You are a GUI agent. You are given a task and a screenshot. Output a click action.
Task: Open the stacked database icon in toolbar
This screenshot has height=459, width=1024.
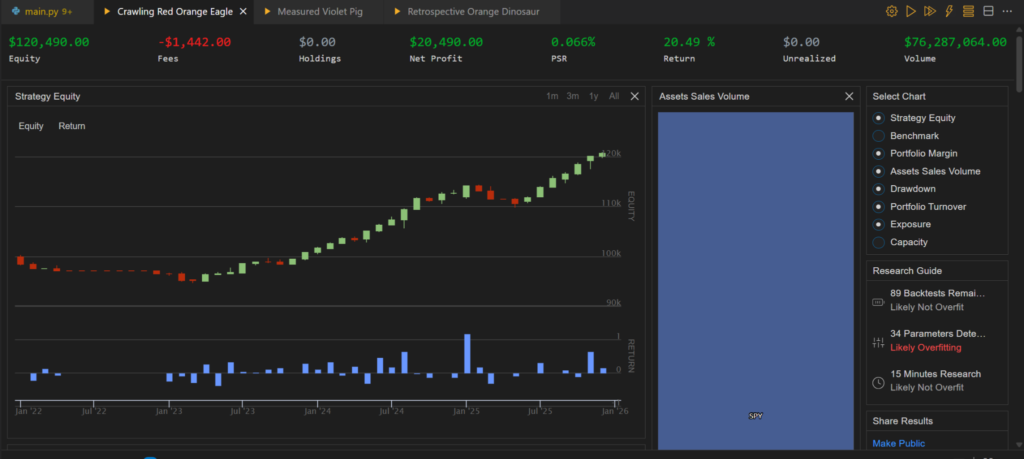tap(968, 11)
